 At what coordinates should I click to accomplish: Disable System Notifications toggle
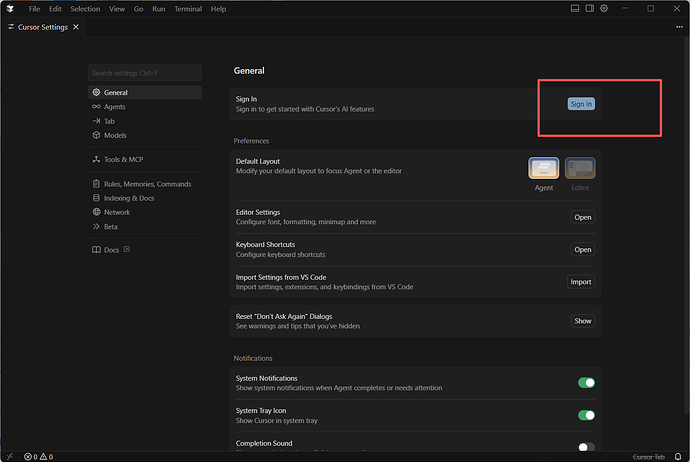tap(586, 383)
